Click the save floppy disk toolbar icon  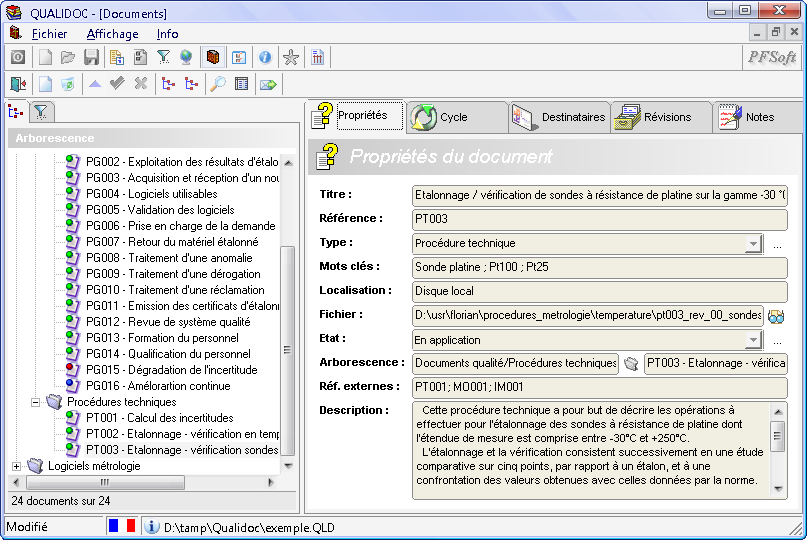(x=91, y=58)
